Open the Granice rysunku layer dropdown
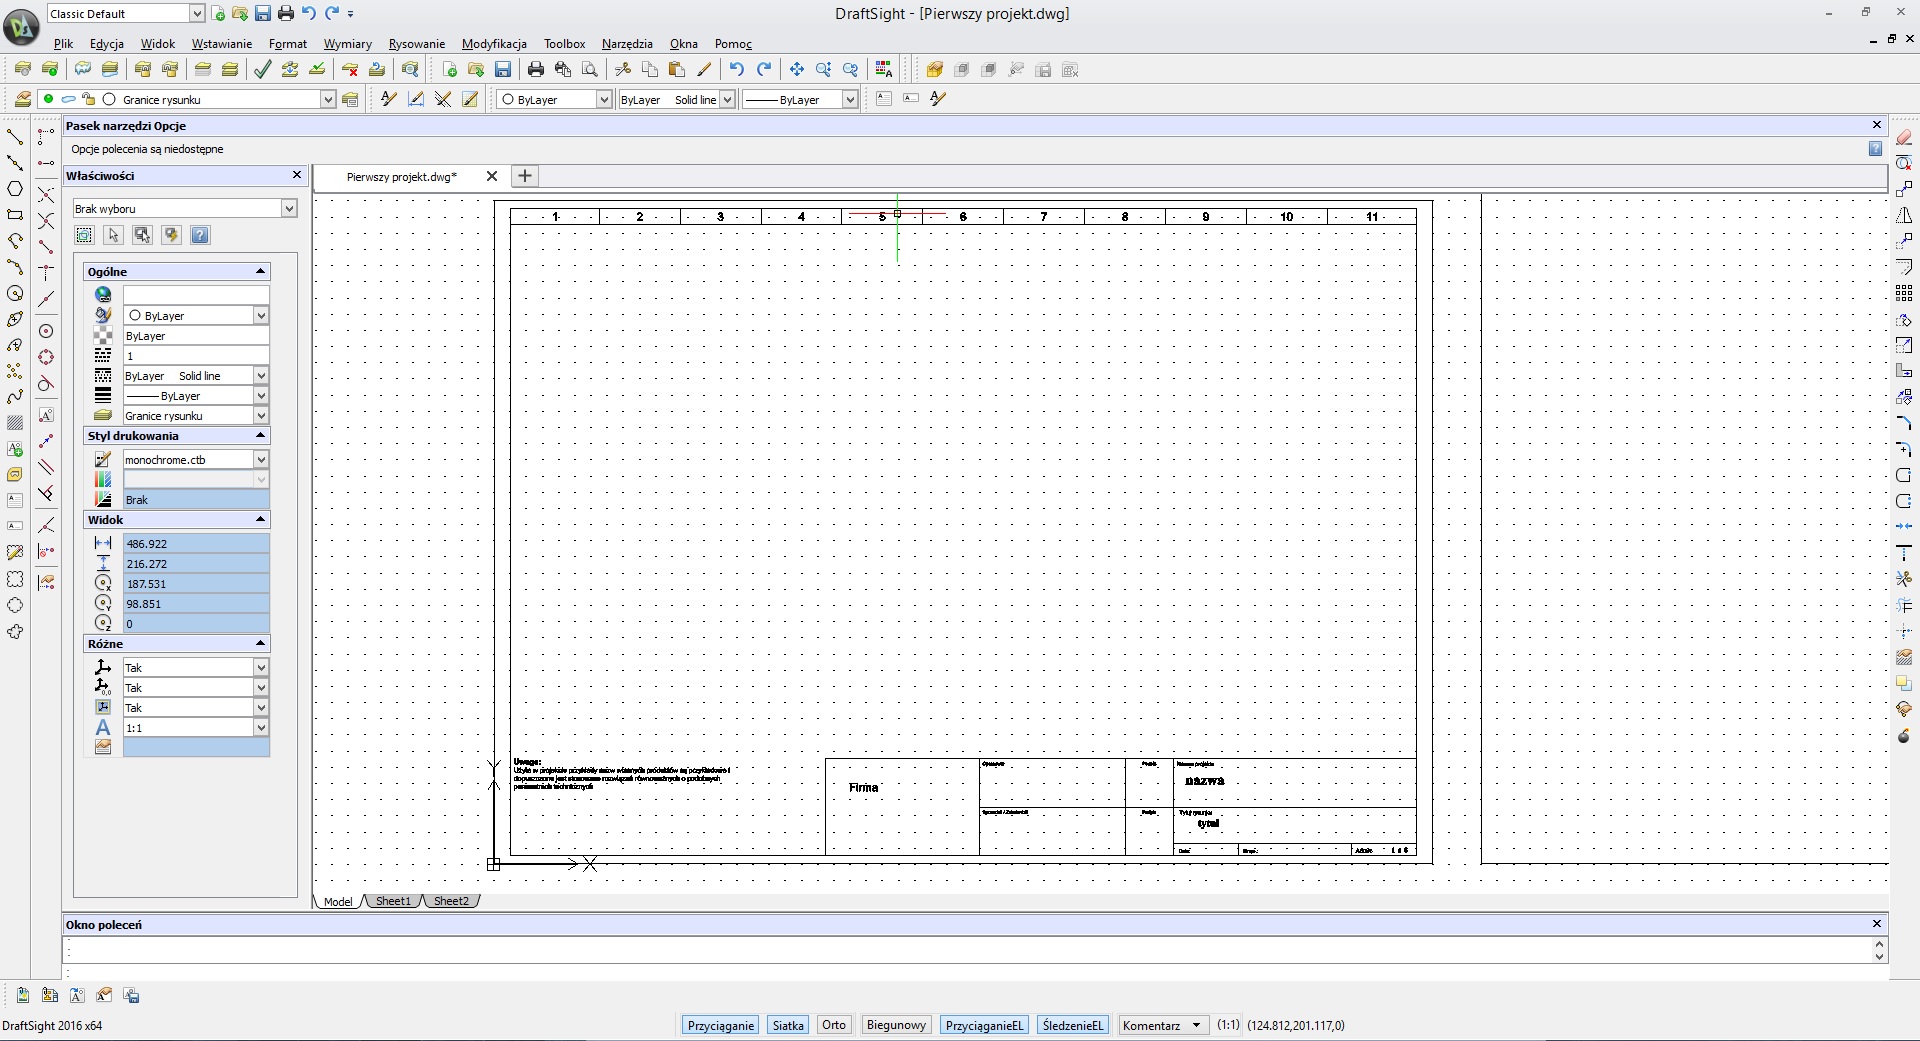 (x=327, y=99)
